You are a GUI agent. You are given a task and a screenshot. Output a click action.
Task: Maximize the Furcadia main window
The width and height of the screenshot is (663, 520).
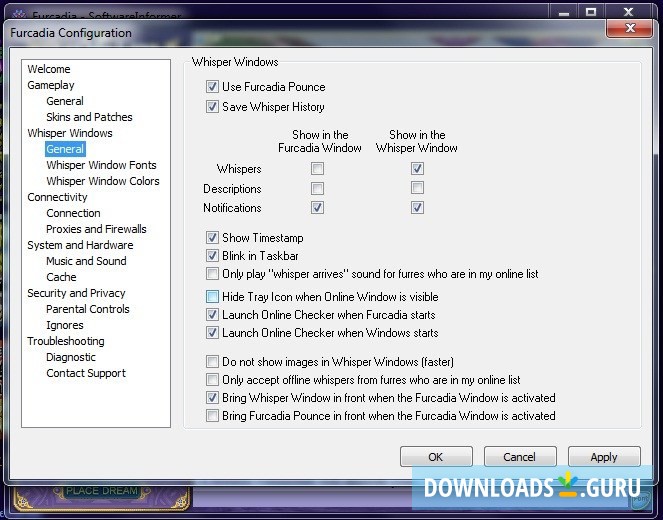591,12
